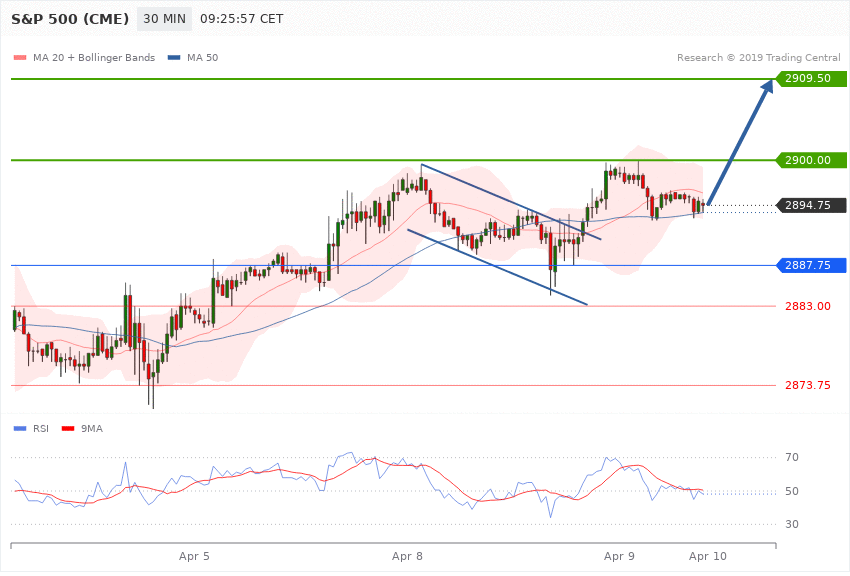This screenshot has height=576, width=850.
Task: Click the RSI 70 level label
Action: coord(792,457)
